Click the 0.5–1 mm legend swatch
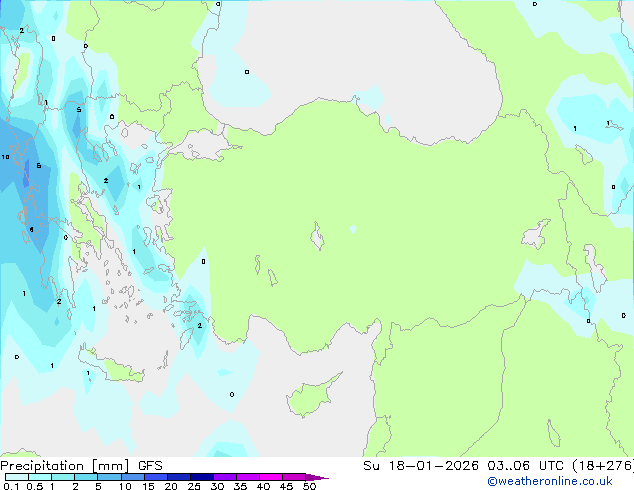The image size is (634, 490). 40,477
